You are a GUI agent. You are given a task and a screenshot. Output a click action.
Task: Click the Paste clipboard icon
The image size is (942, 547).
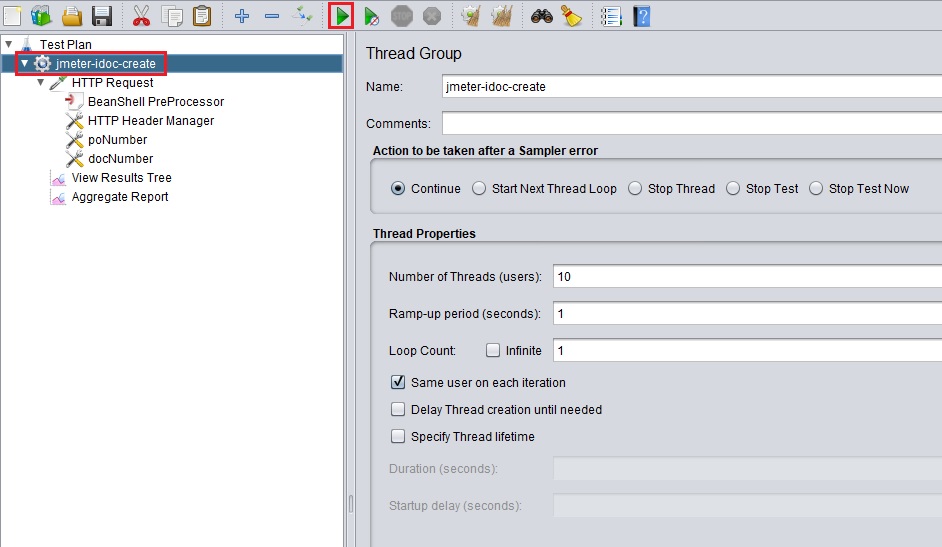pos(202,16)
